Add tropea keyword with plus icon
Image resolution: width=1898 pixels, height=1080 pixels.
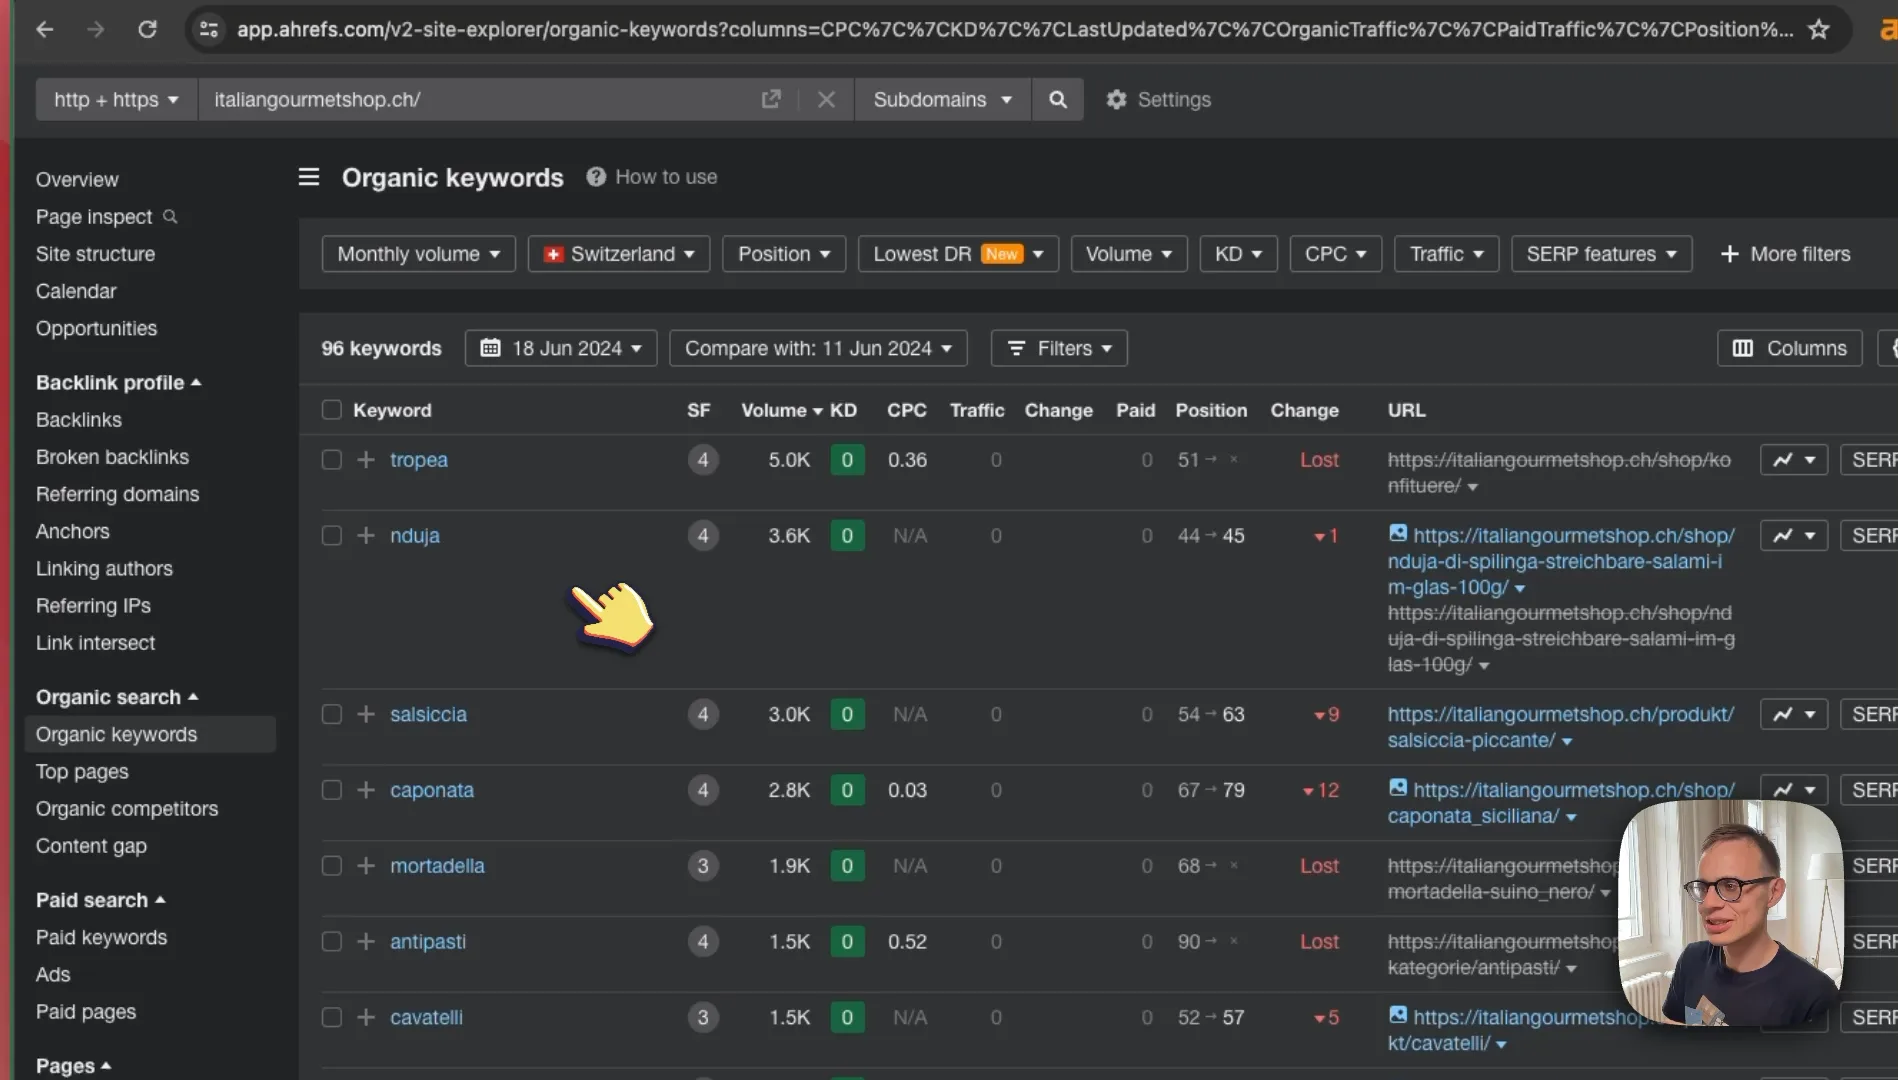pyautogui.click(x=366, y=460)
